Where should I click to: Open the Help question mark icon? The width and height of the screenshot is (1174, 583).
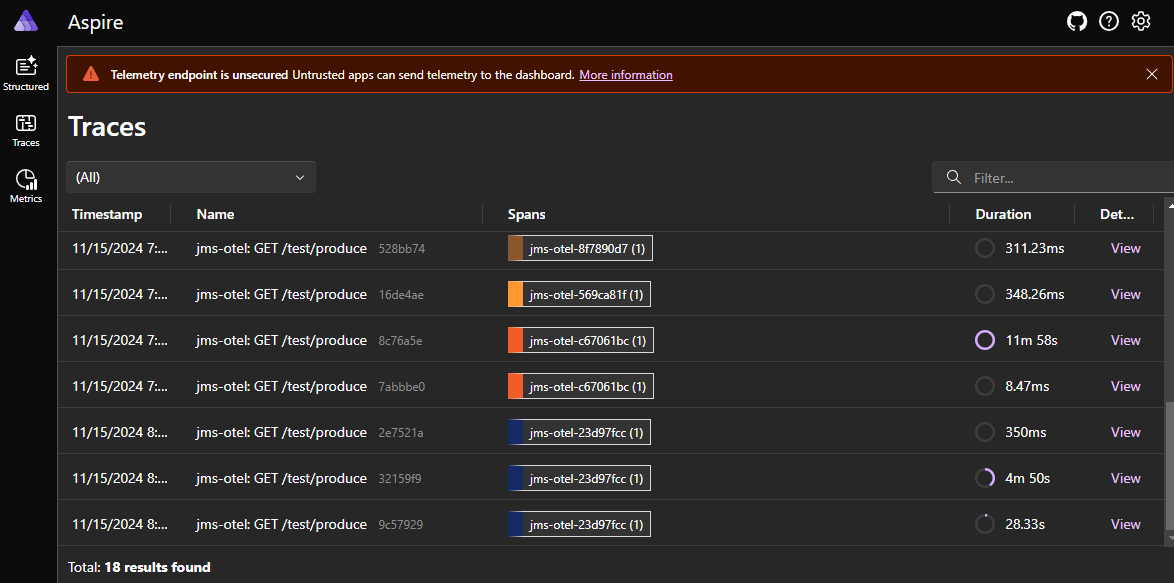(x=1109, y=22)
